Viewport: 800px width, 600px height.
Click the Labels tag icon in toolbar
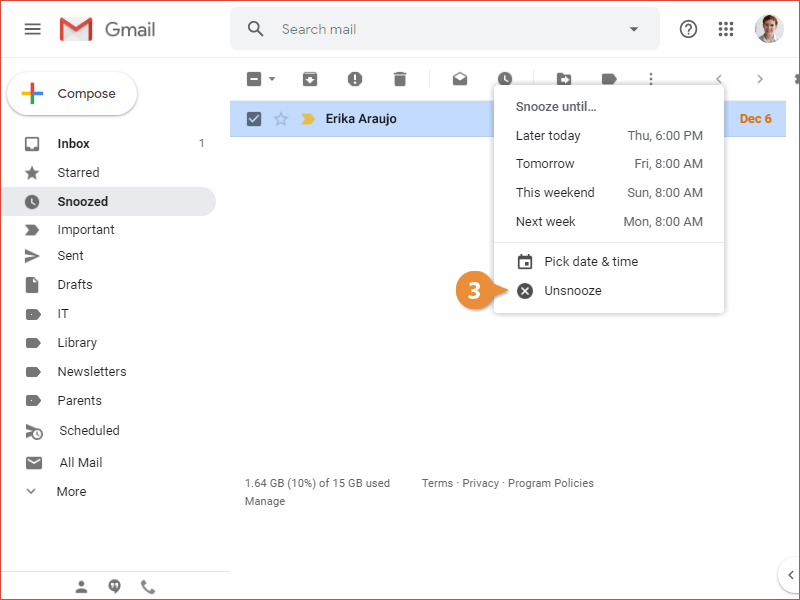(608, 79)
